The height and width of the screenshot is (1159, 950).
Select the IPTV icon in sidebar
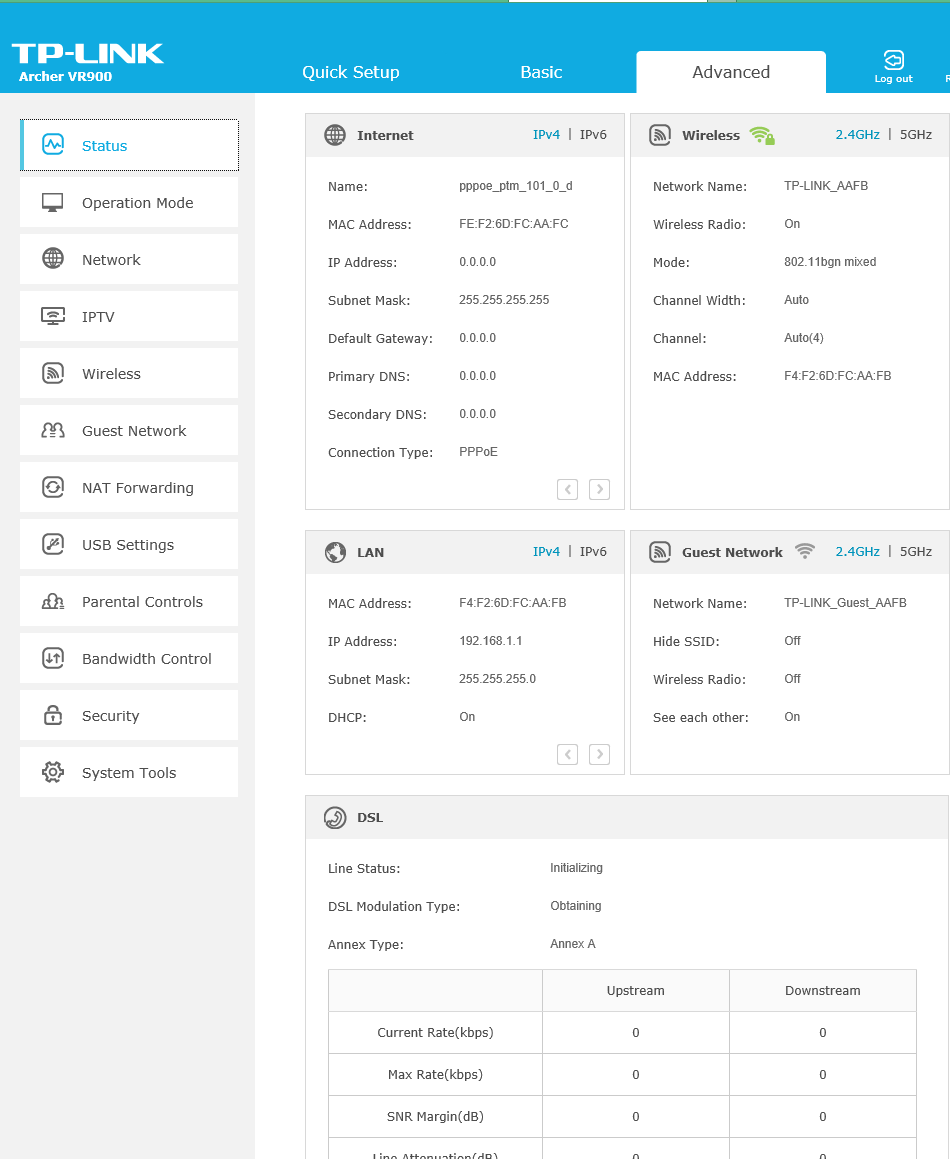point(53,317)
